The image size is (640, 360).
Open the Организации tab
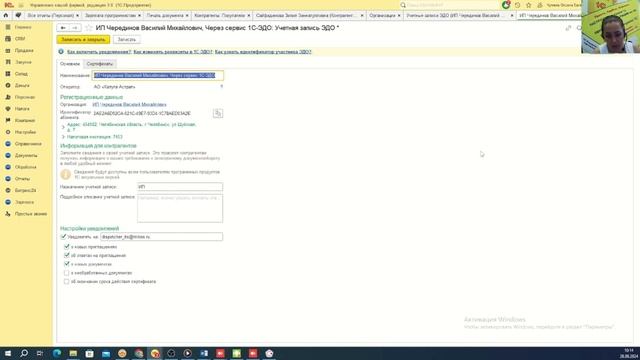click(x=382, y=16)
